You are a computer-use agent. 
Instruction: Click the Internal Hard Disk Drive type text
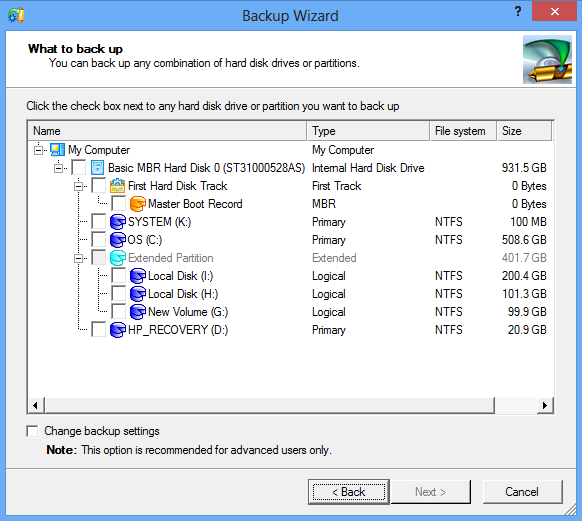tap(368, 168)
